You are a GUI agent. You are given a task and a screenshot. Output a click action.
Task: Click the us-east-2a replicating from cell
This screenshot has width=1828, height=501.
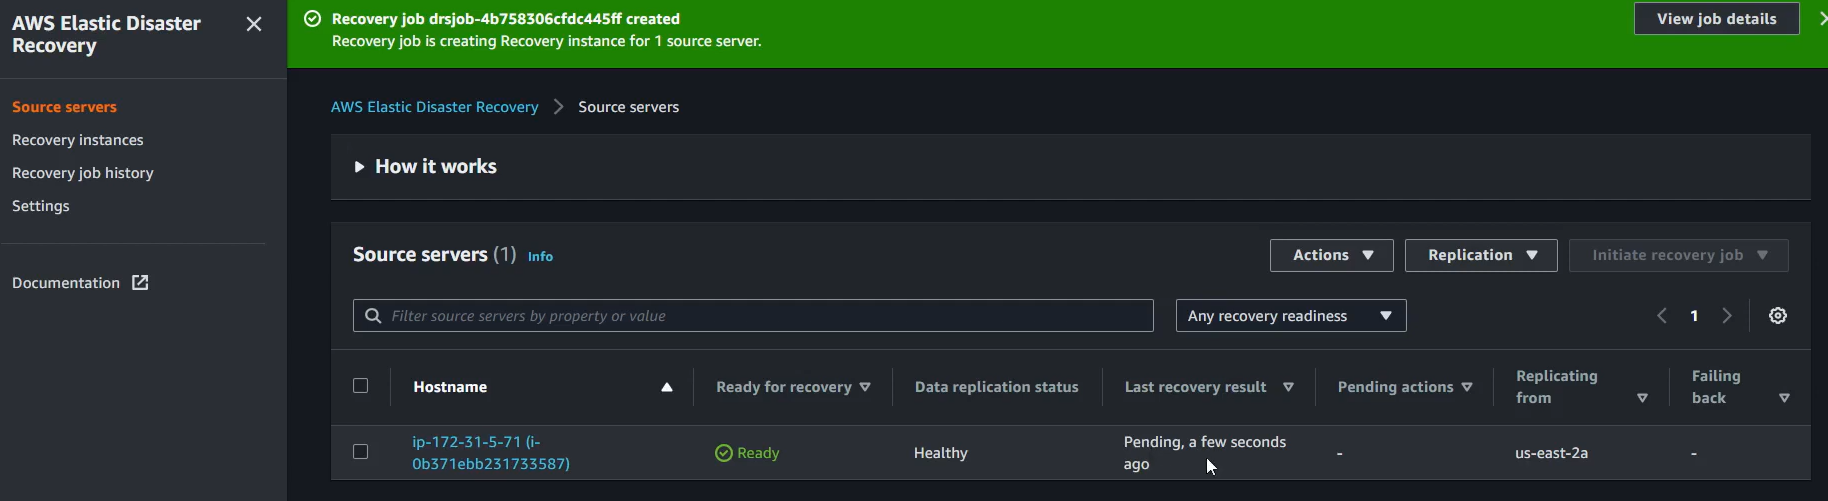(x=1551, y=453)
